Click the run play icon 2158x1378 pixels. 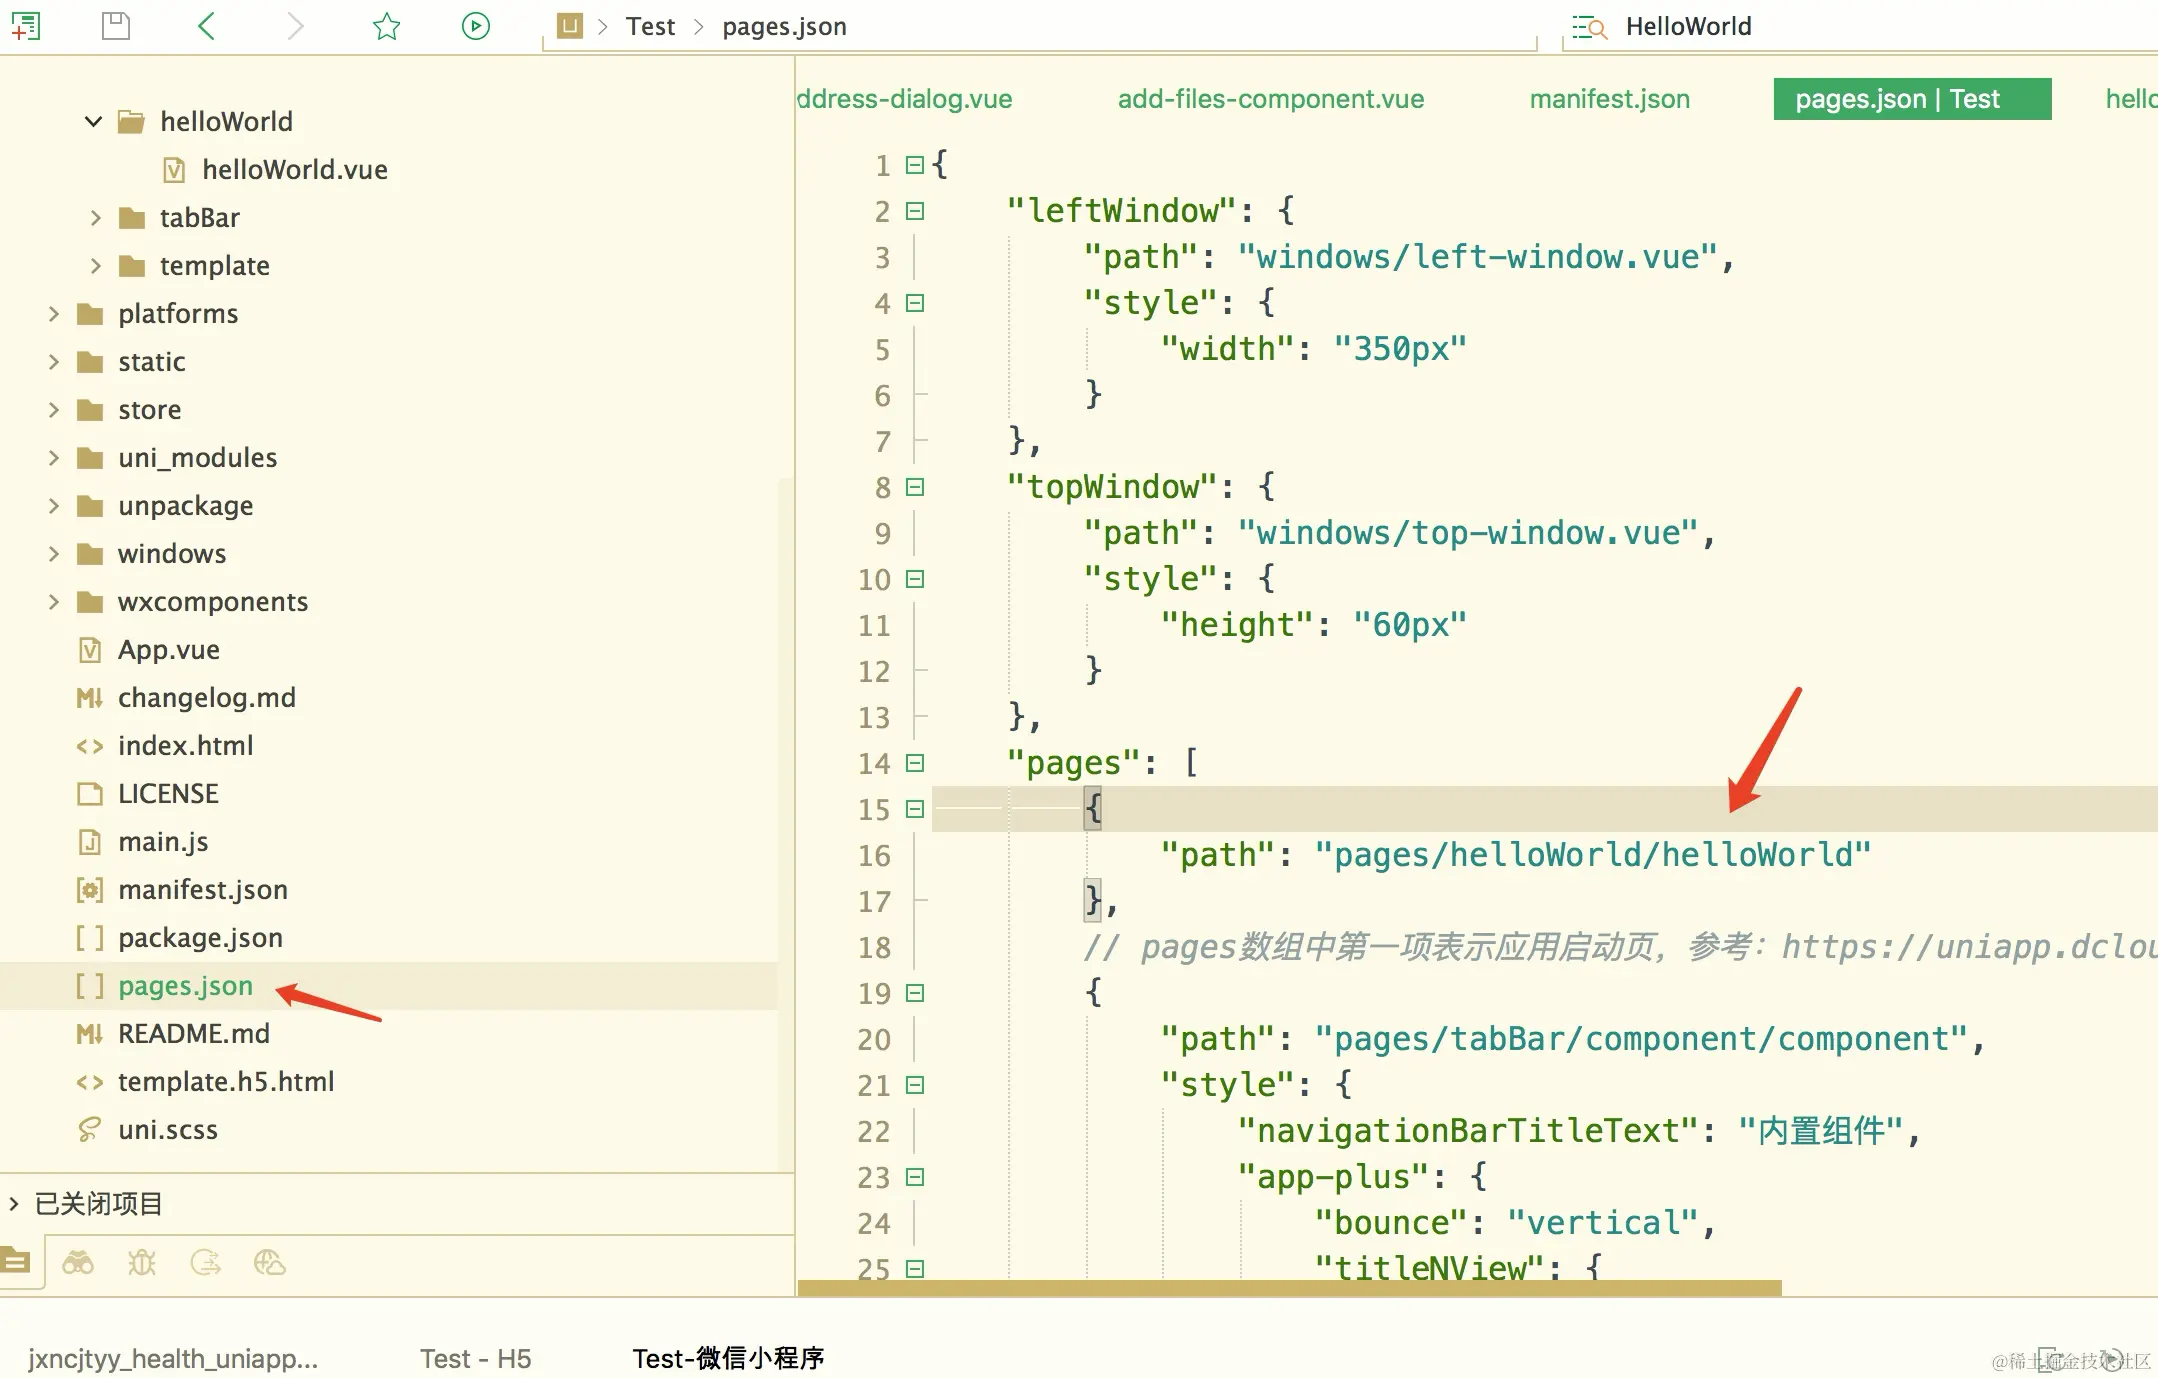pyautogui.click(x=476, y=26)
